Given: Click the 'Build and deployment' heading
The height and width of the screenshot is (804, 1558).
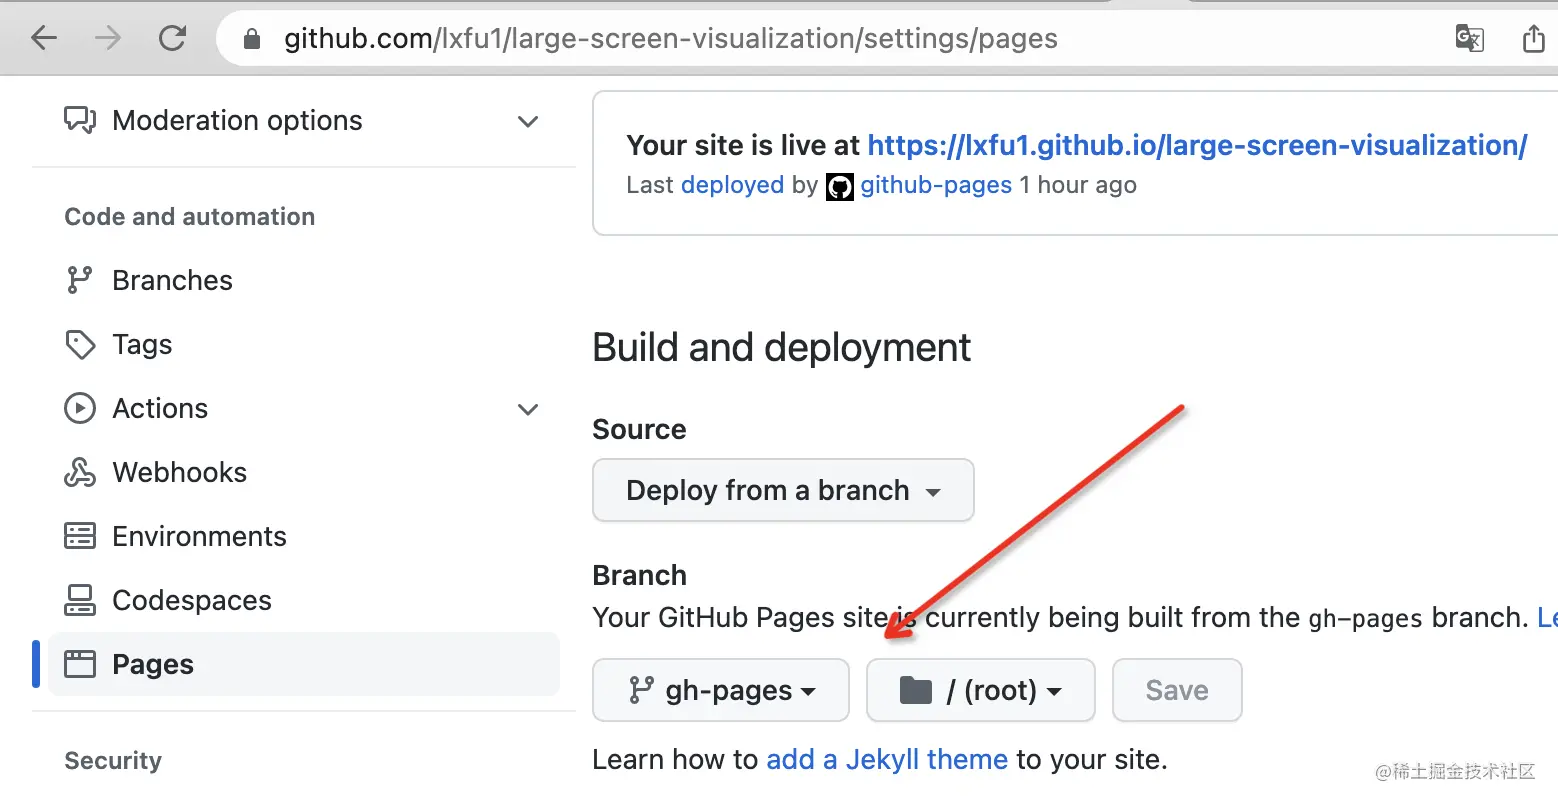Looking at the screenshot, I should pyautogui.click(x=782, y=348).
